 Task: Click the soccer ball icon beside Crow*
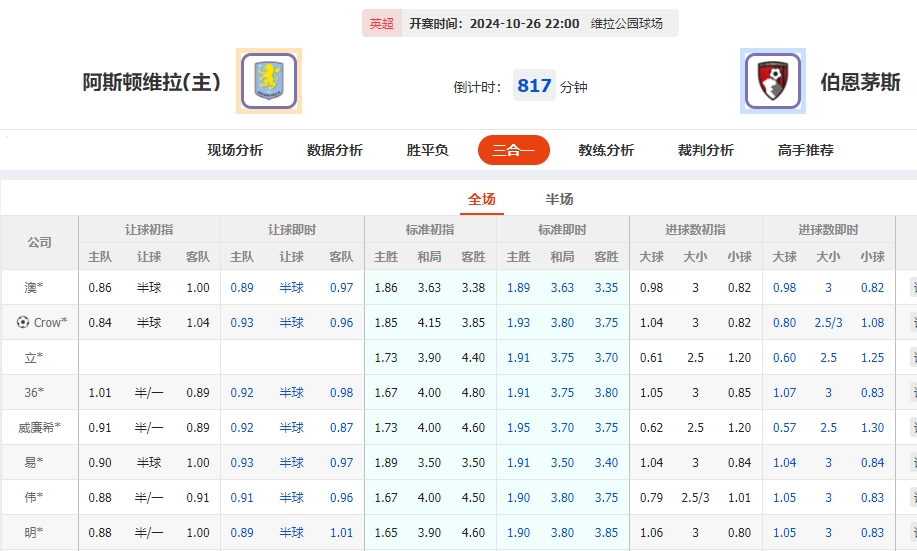click(x=23, y=323)
